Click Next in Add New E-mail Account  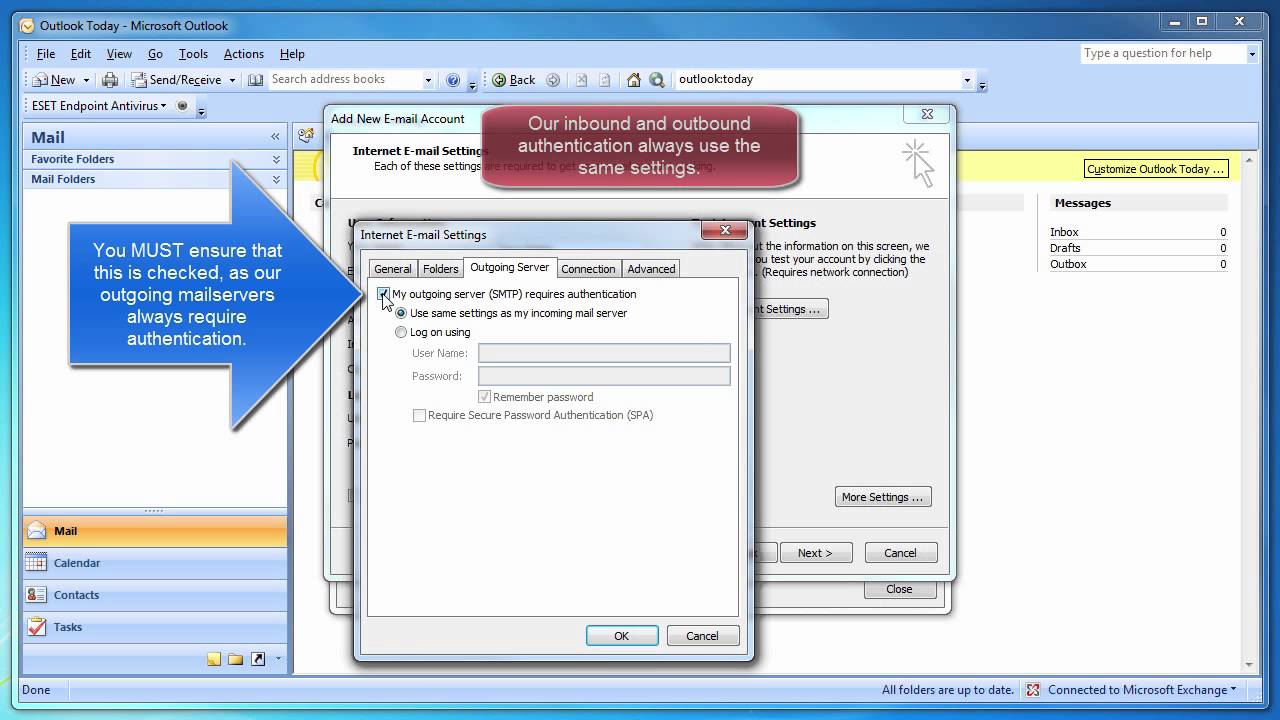tap(815, 553)
